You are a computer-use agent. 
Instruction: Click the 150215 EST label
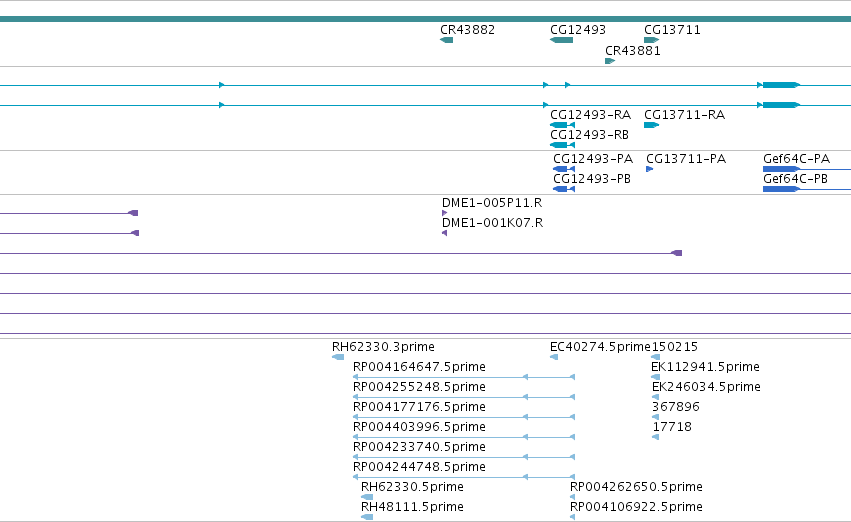(x=675, y=347)
